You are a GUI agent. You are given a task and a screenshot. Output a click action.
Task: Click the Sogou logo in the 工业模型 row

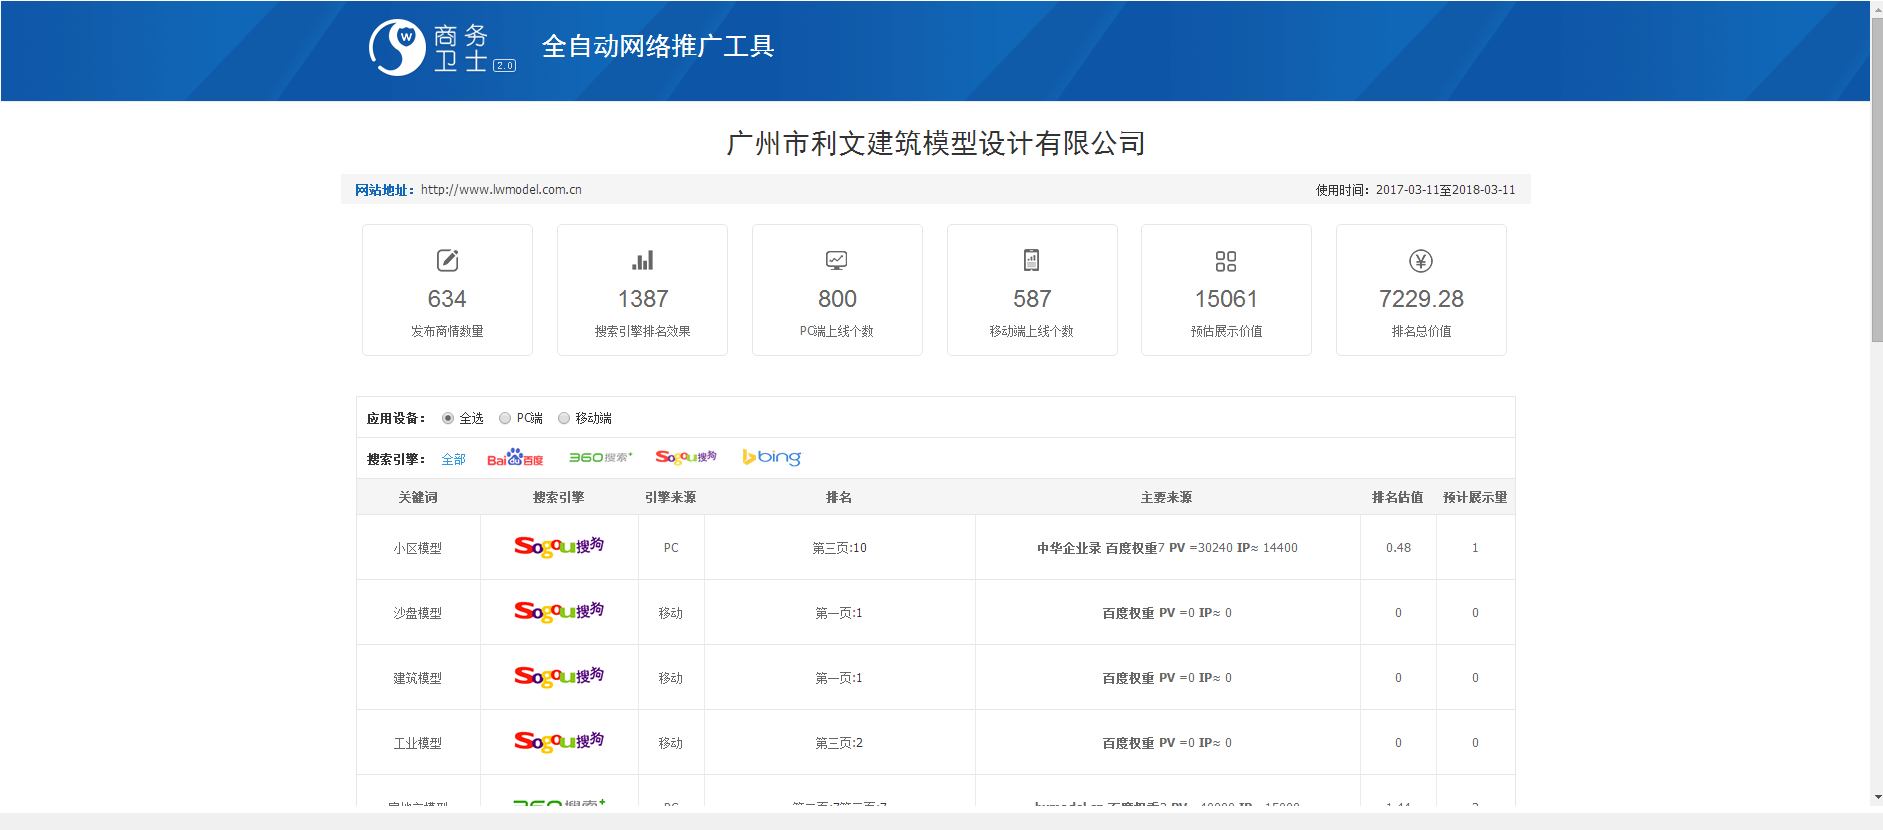coord(559,741)
